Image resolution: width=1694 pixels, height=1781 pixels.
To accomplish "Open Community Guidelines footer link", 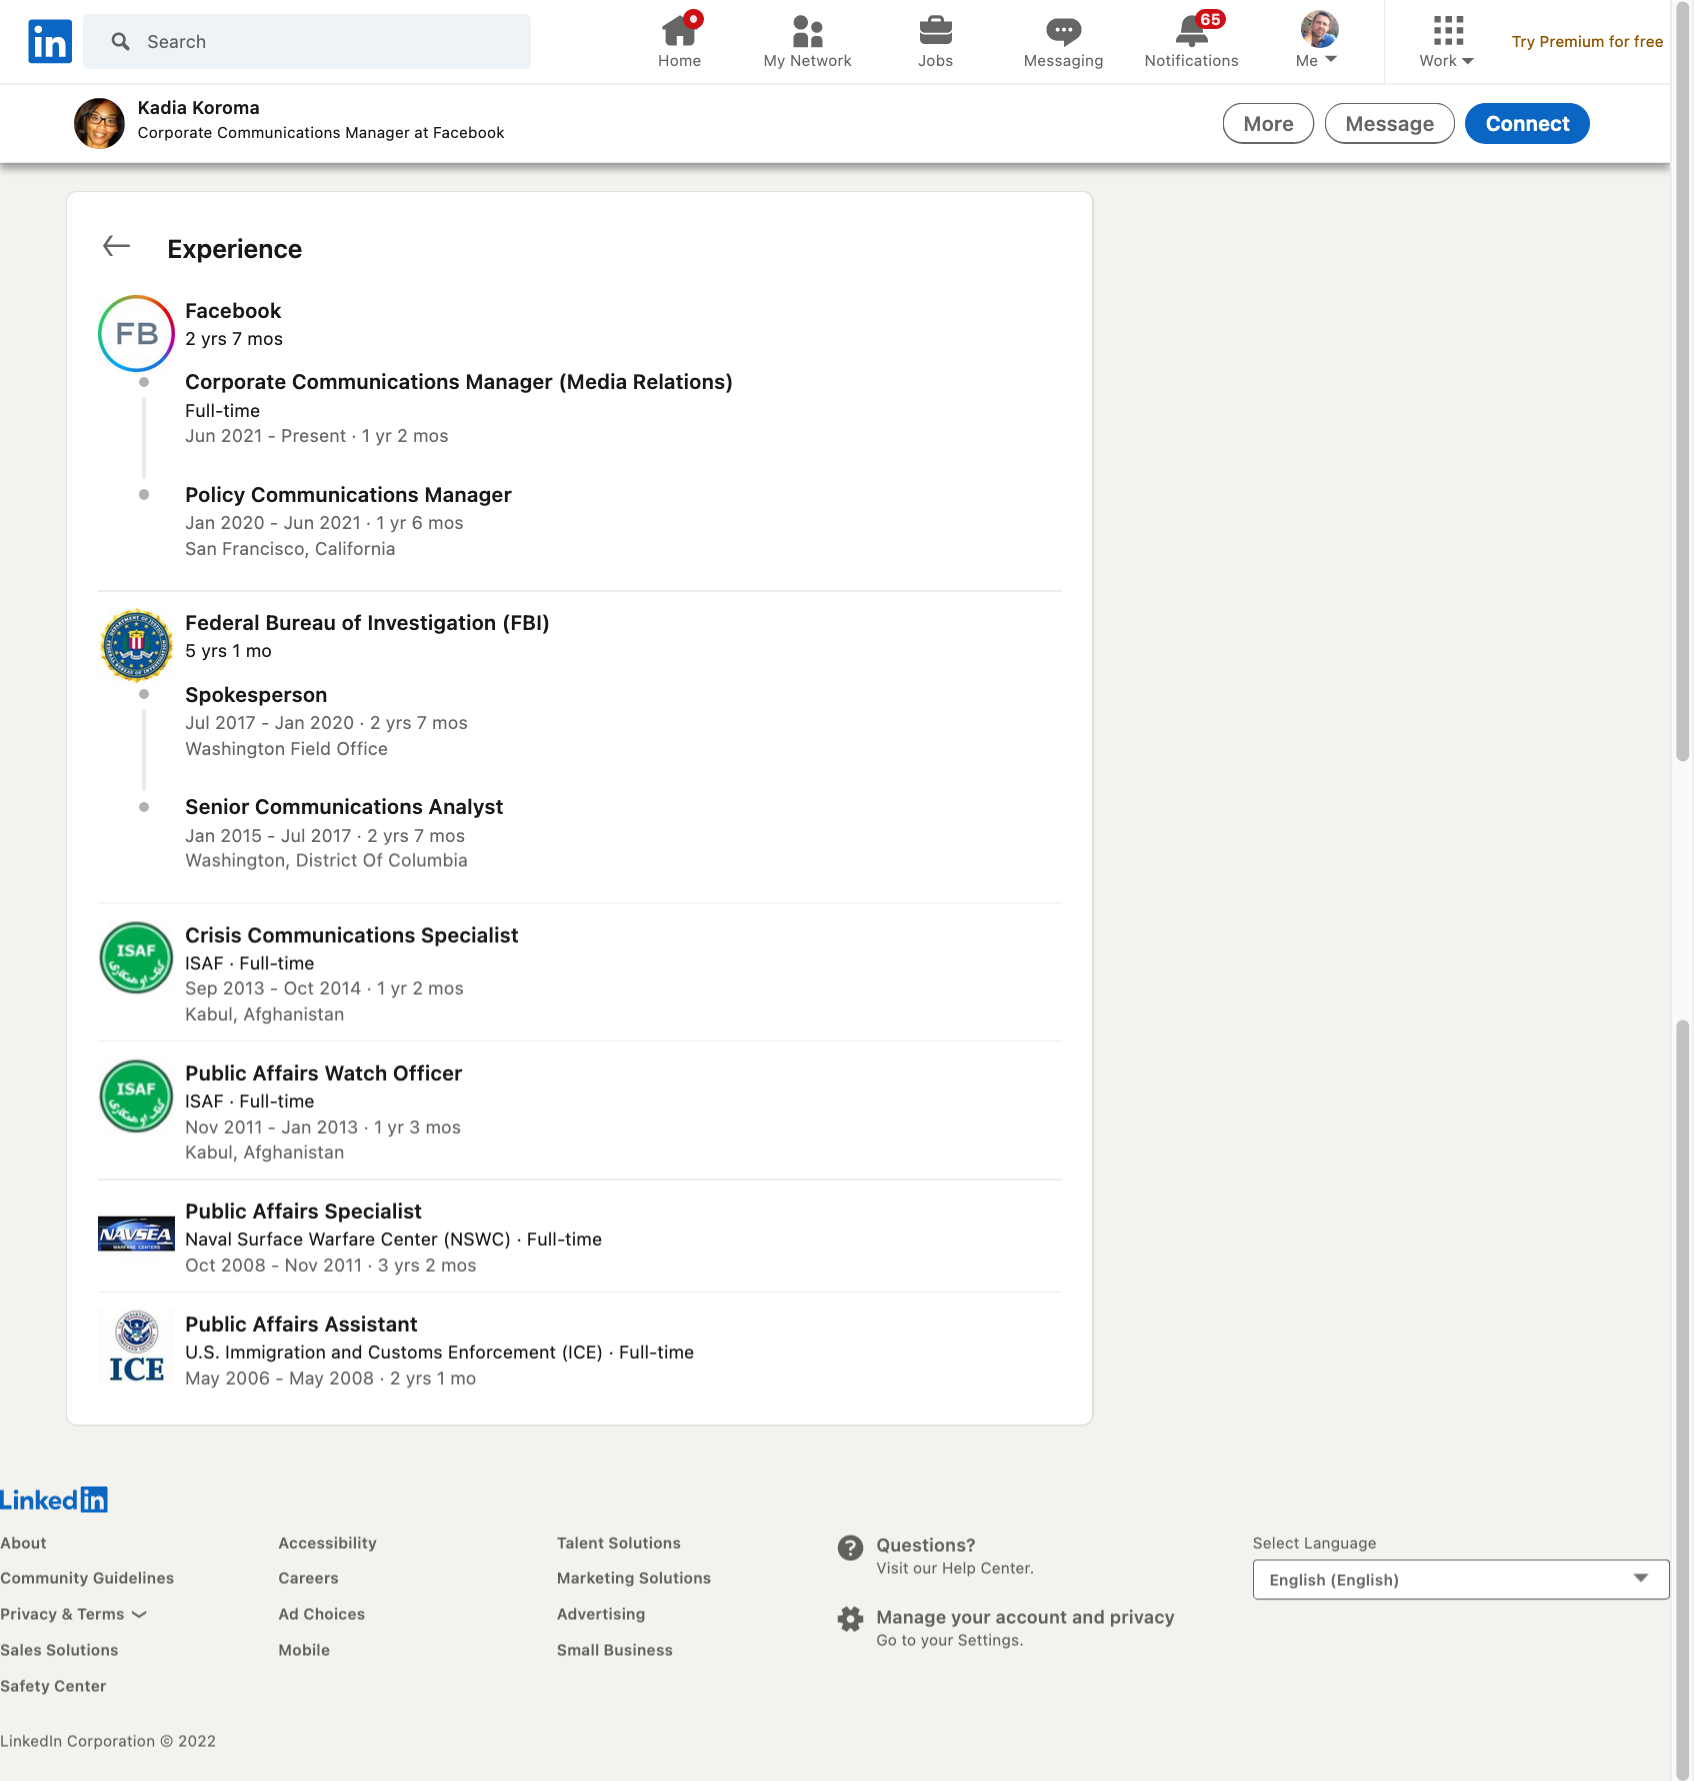I will (x=87, y=1578).
